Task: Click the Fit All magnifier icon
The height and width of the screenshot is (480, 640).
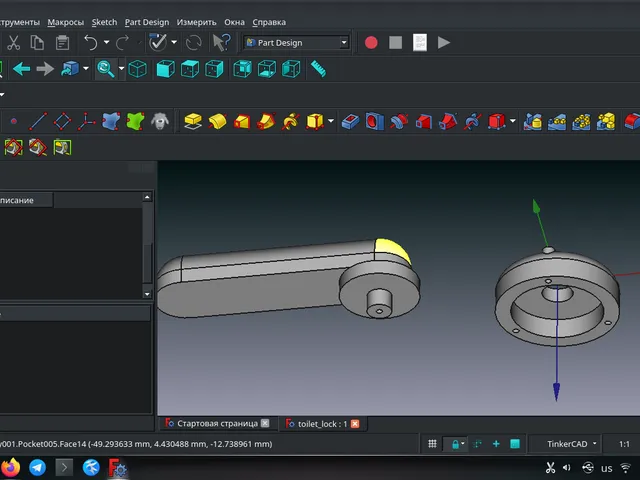Action: pyautogui.click(x=106, y=69)
